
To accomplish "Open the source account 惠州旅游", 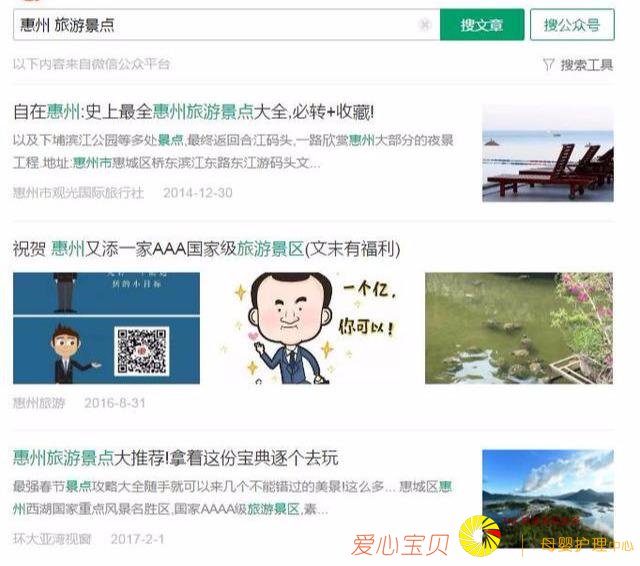I will click(x=39, y=403).
